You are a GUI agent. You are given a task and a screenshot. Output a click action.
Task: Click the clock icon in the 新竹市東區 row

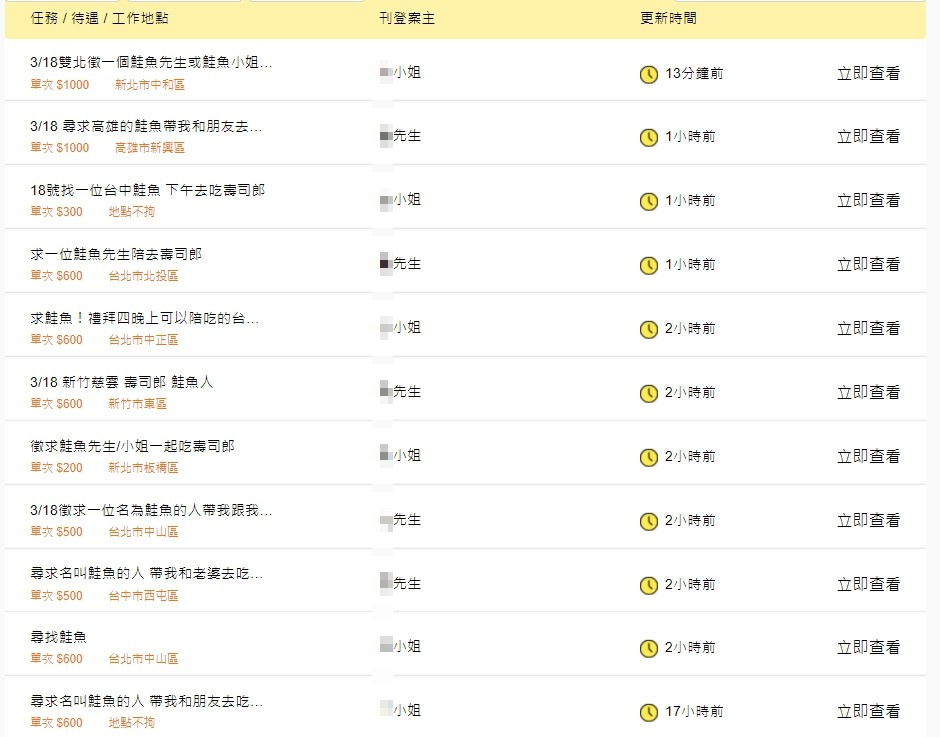coord(649,393)
